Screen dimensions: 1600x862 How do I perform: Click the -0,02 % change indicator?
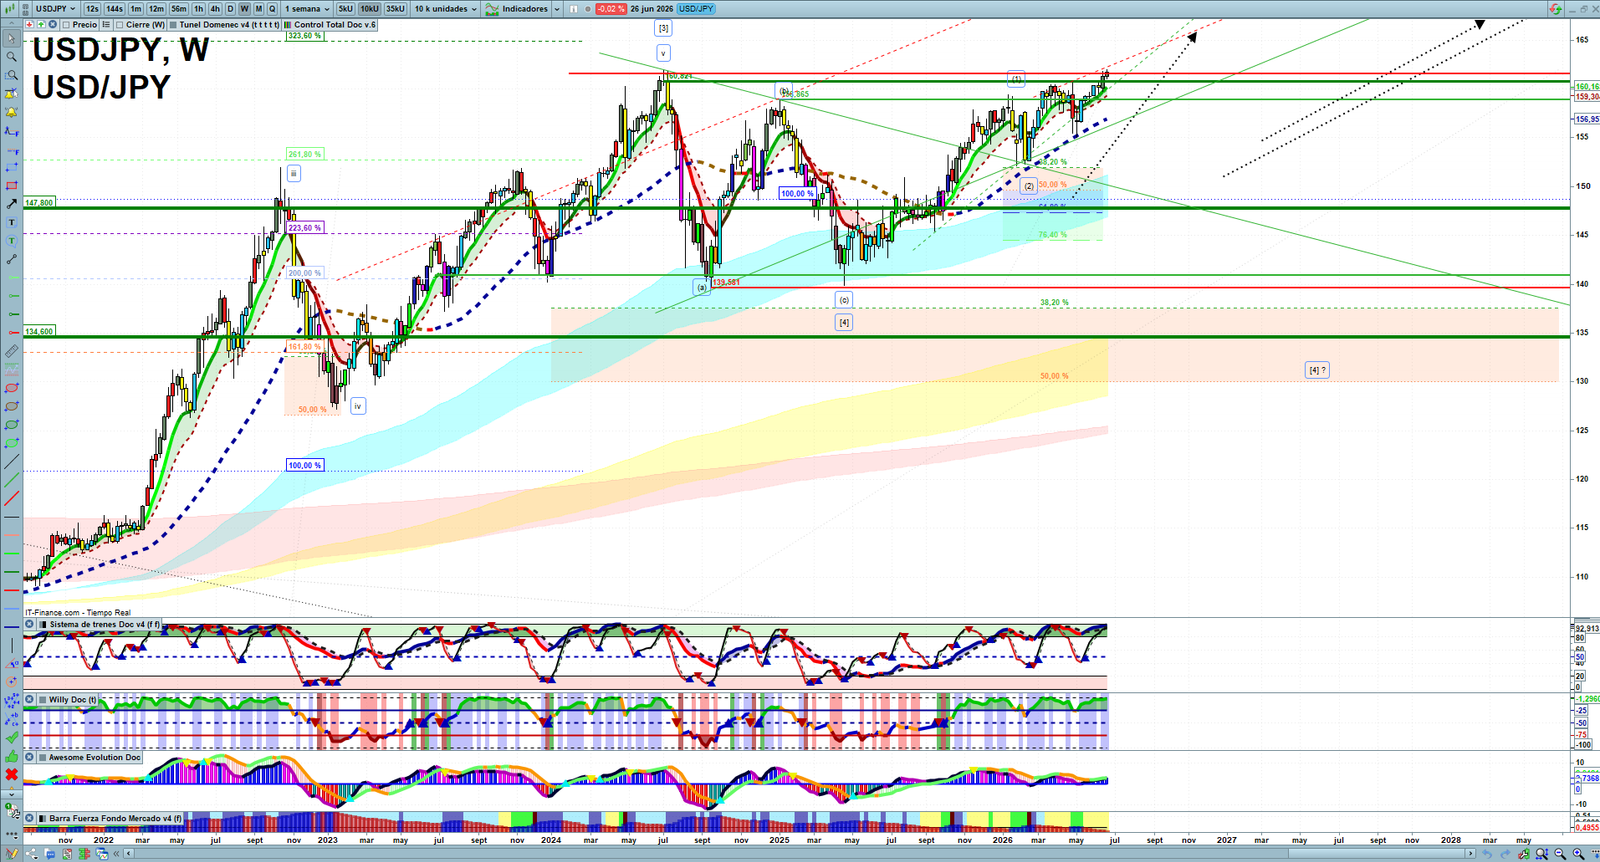611,9
